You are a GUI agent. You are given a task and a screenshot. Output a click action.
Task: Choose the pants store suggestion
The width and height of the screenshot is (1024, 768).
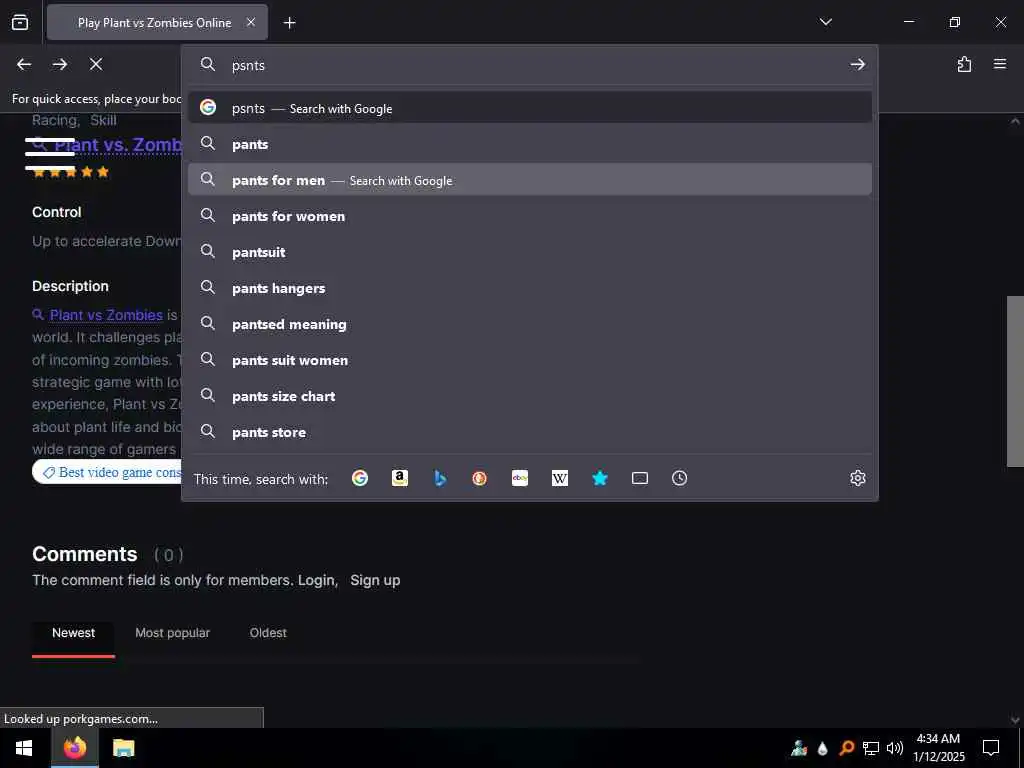[x=530, y=432]
